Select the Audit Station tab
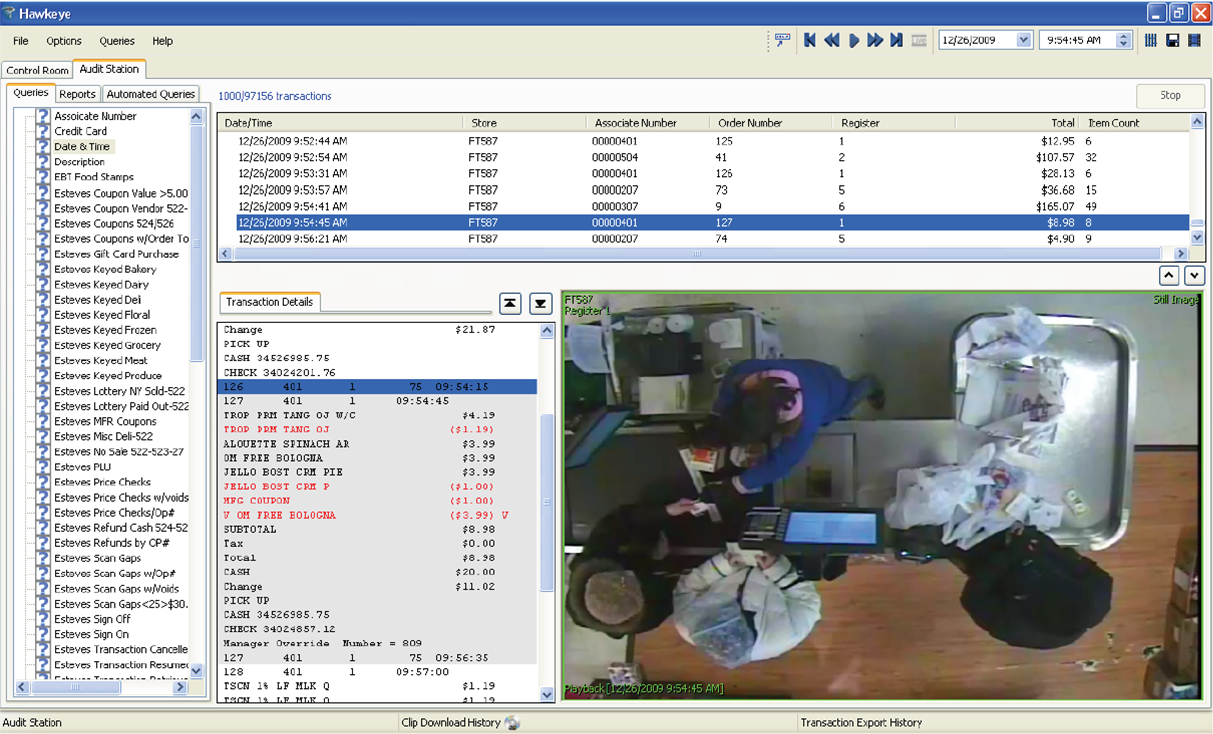 pyautogui.click(x=109, y=69)
